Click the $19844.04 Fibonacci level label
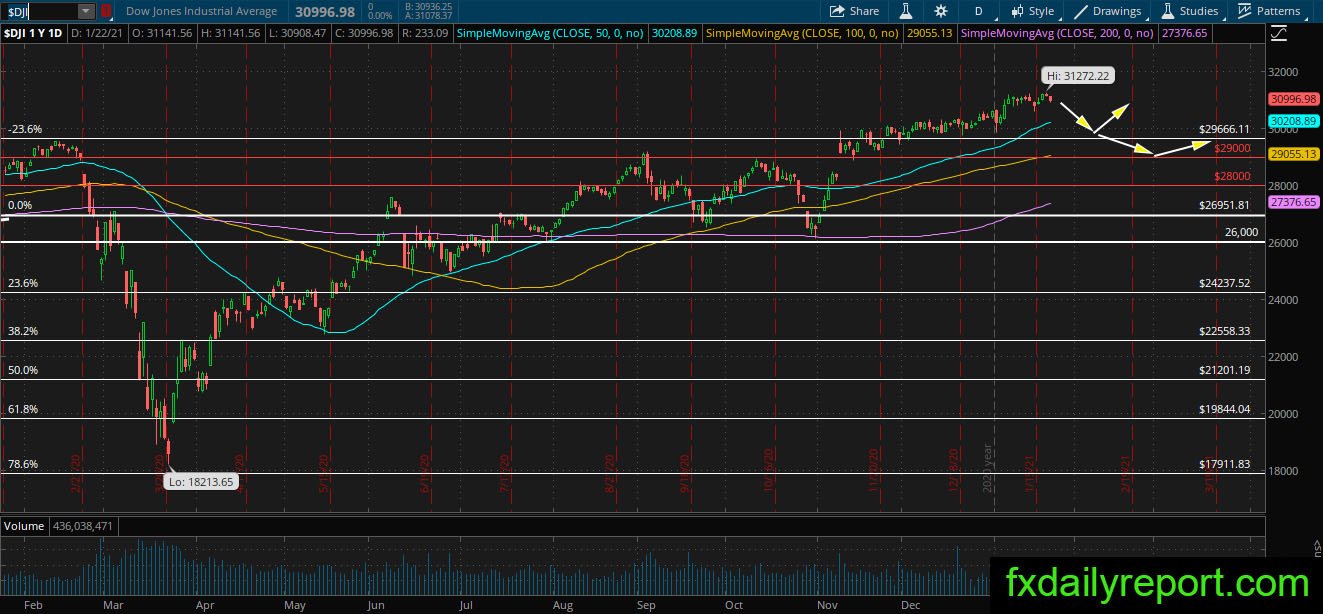Viewport: 1323px width, 614px height. [1224, 409]
